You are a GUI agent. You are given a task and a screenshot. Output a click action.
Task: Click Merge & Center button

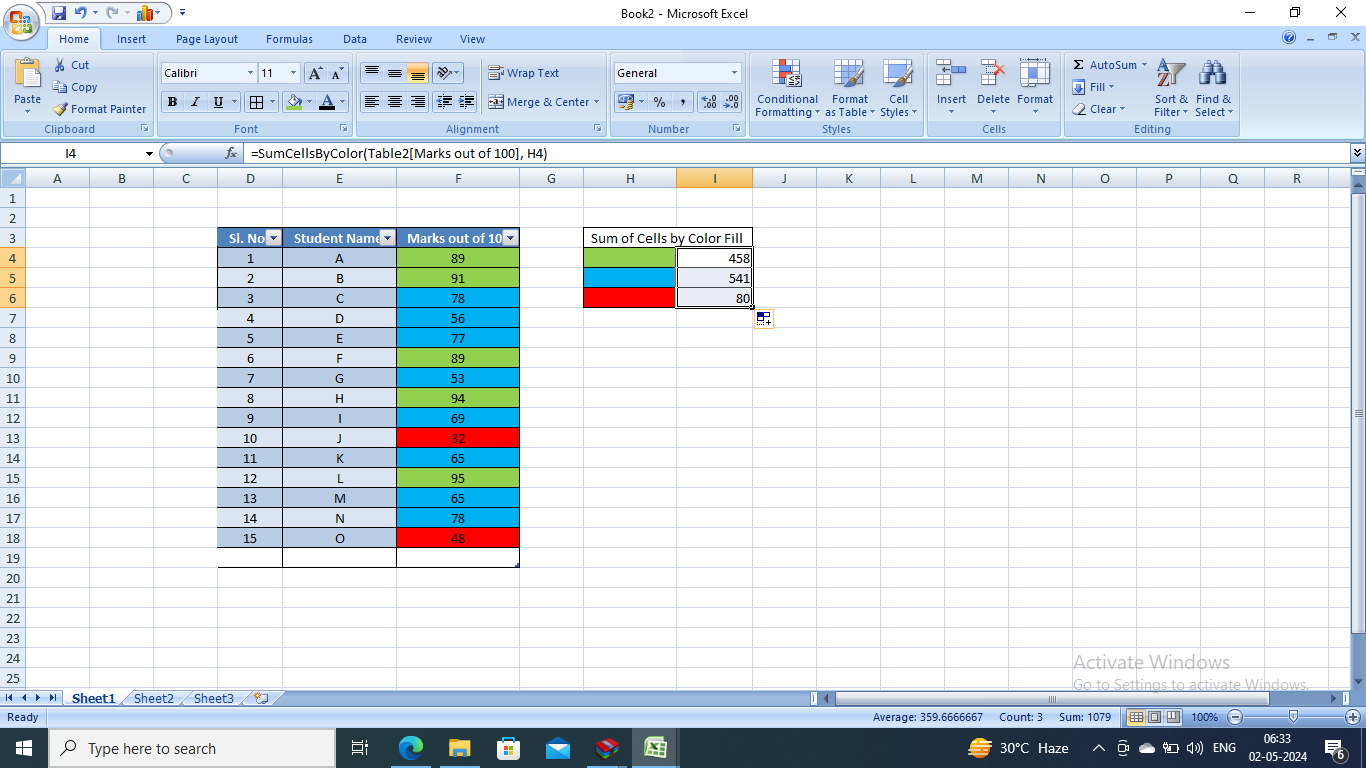[x=539, y=102]
